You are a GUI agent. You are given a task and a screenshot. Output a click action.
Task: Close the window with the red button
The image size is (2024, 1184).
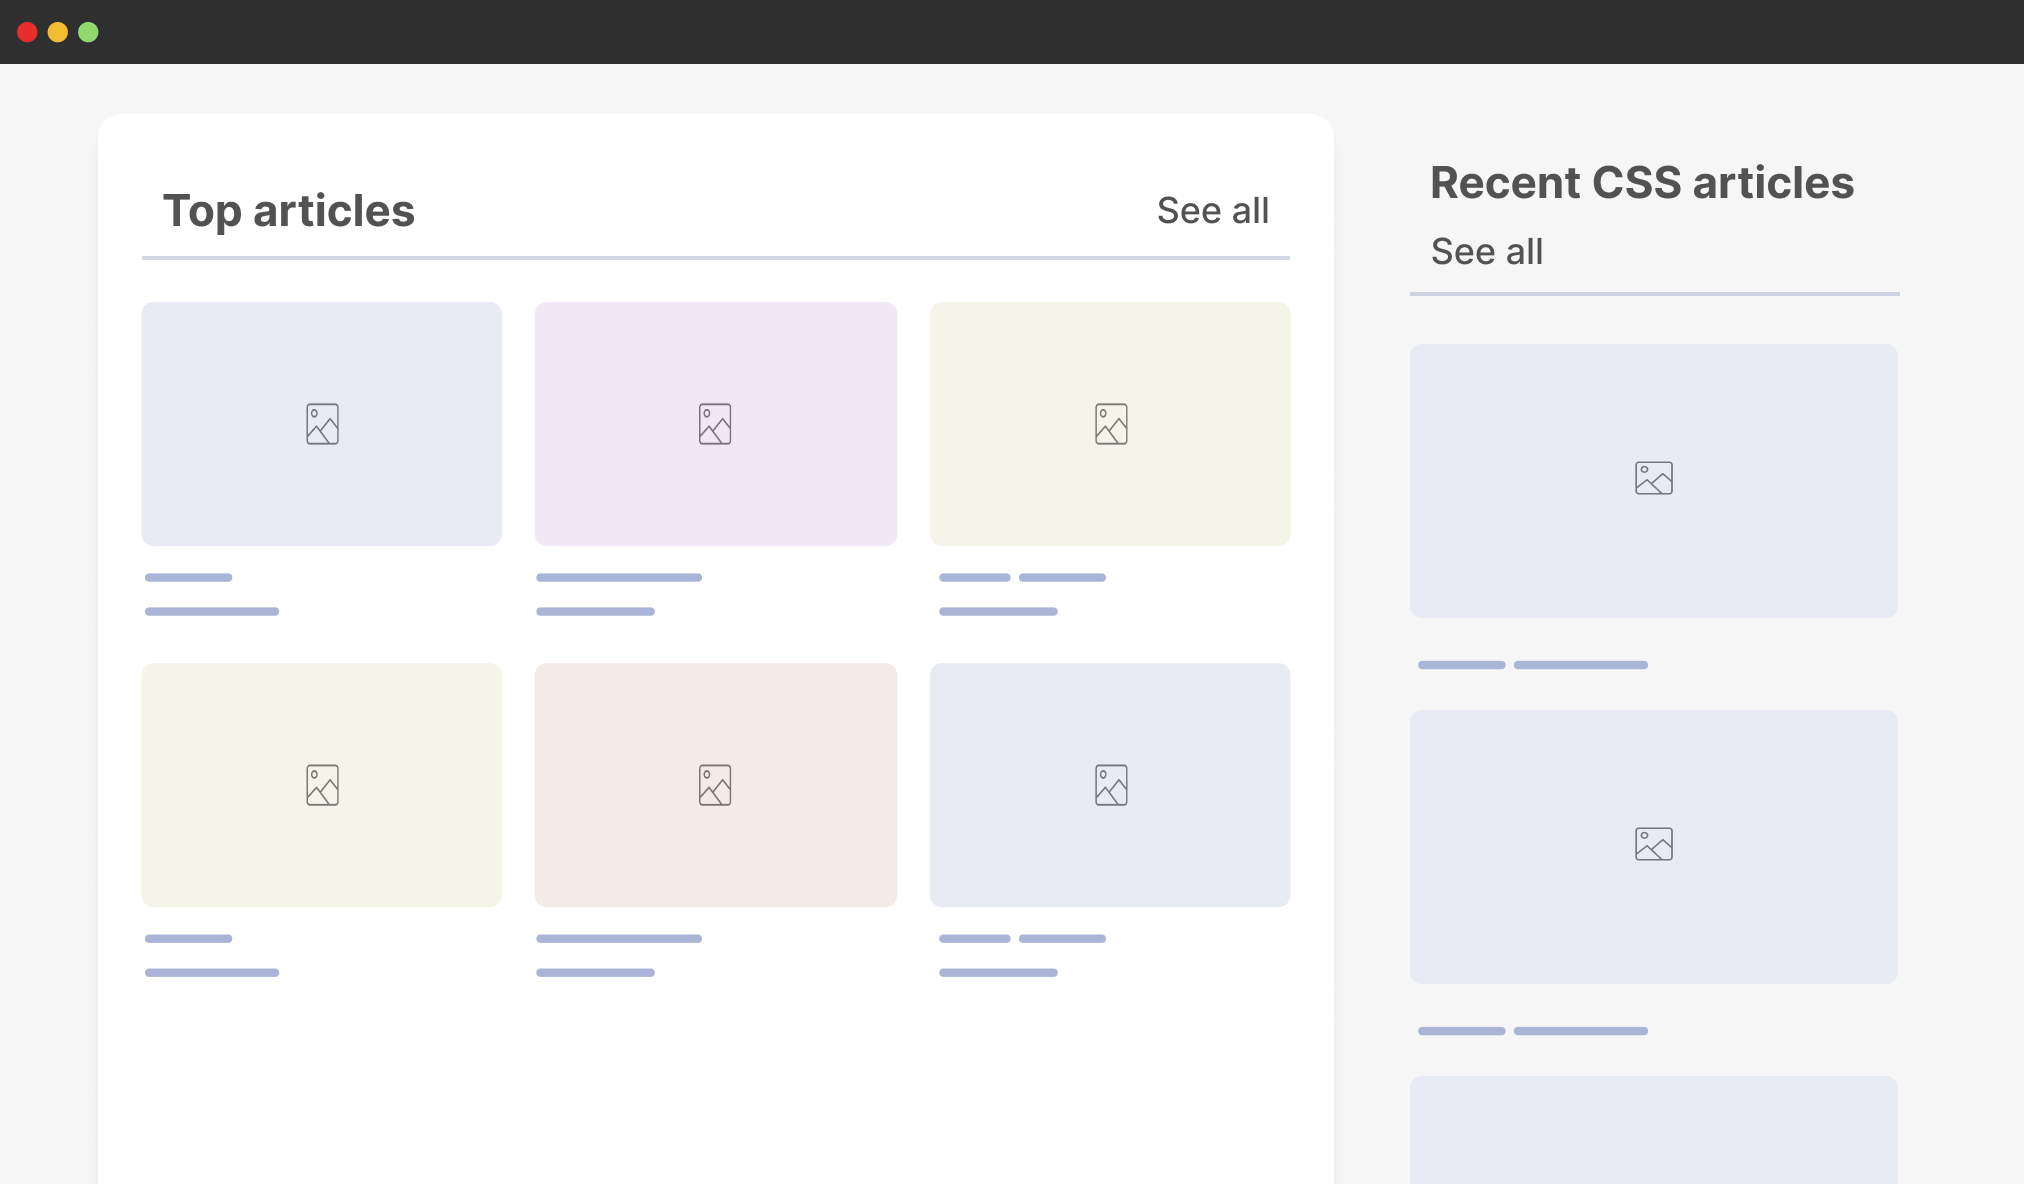tap(28, 32)
